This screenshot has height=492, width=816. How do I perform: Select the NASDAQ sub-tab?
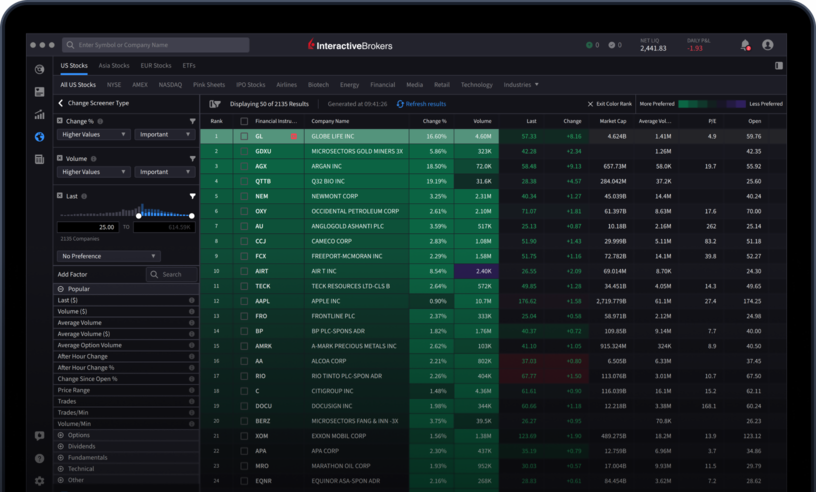170,85
